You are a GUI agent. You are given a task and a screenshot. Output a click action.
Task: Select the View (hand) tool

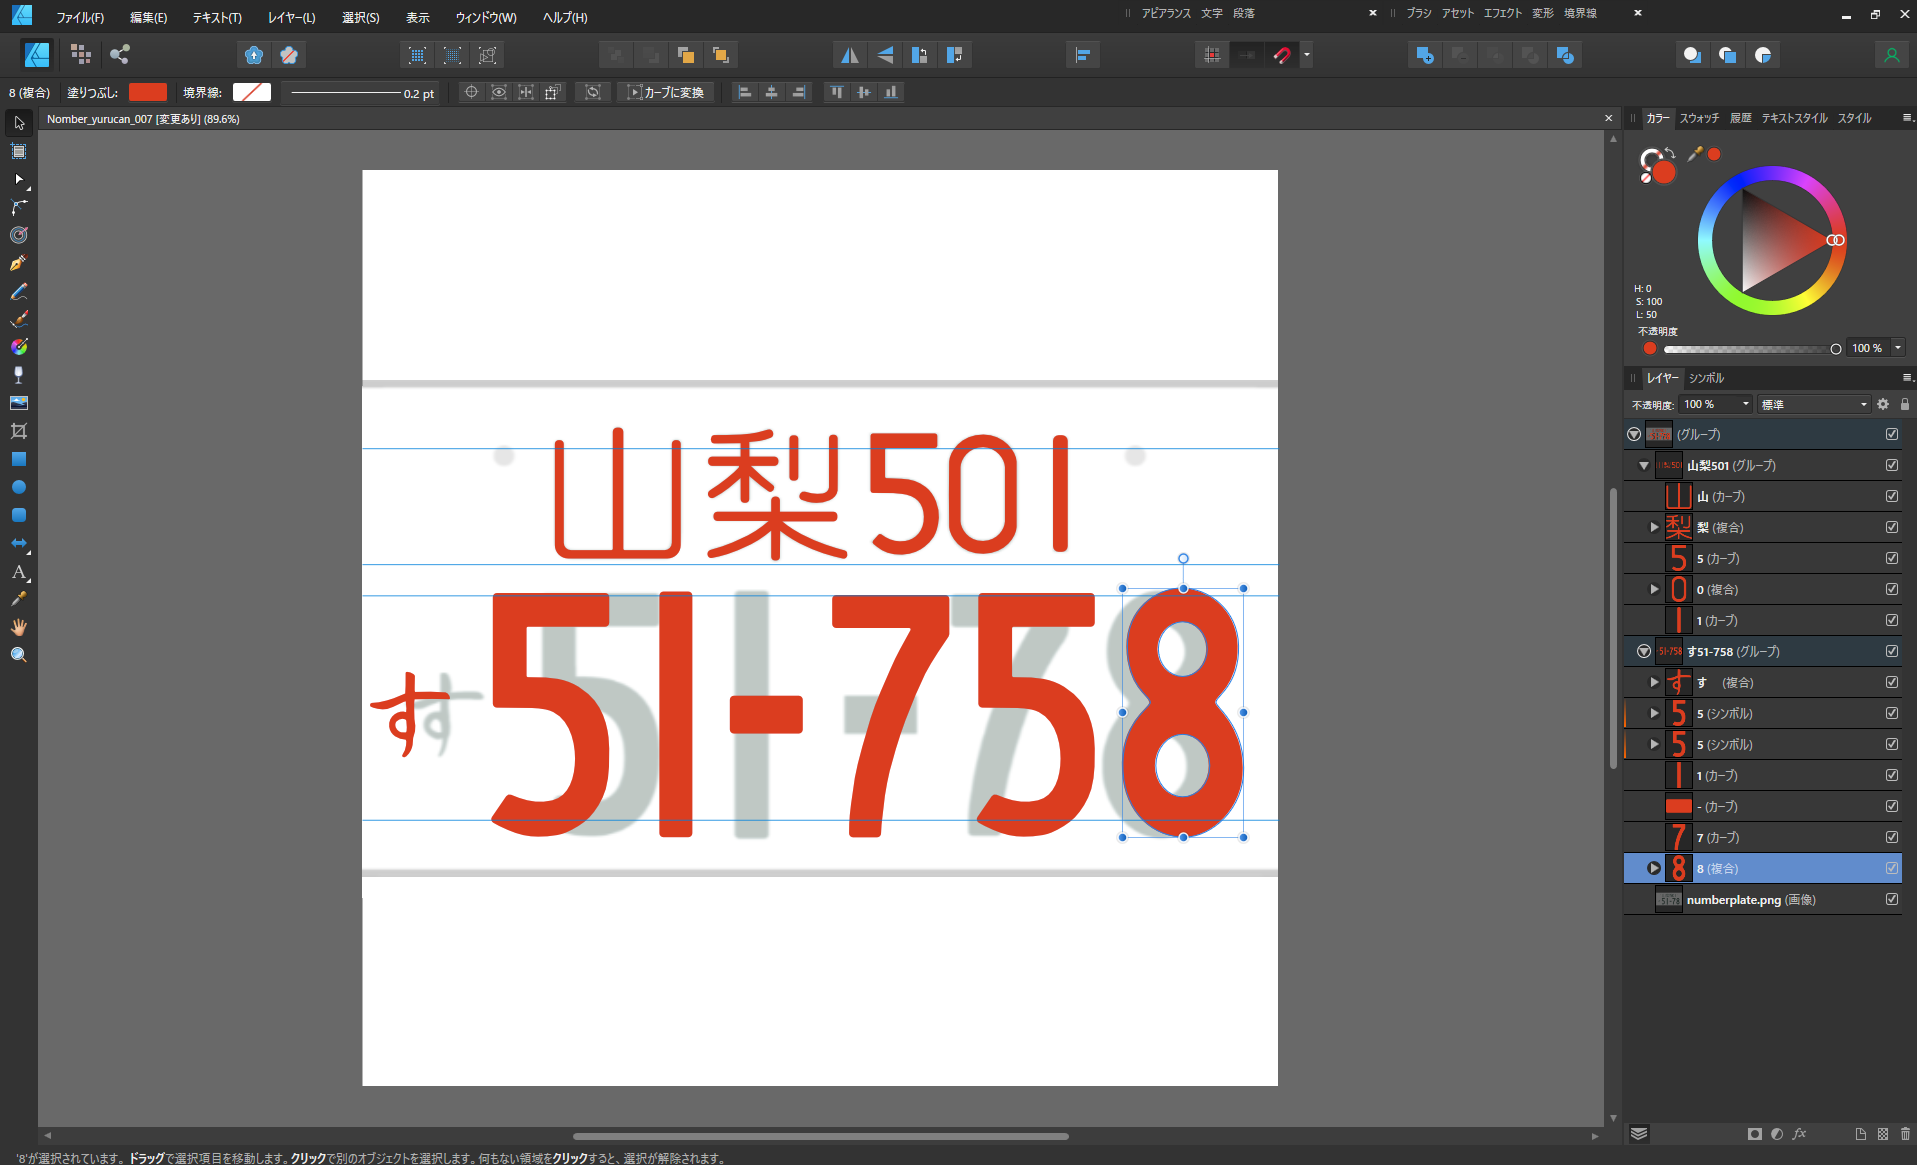coord(19,627)
